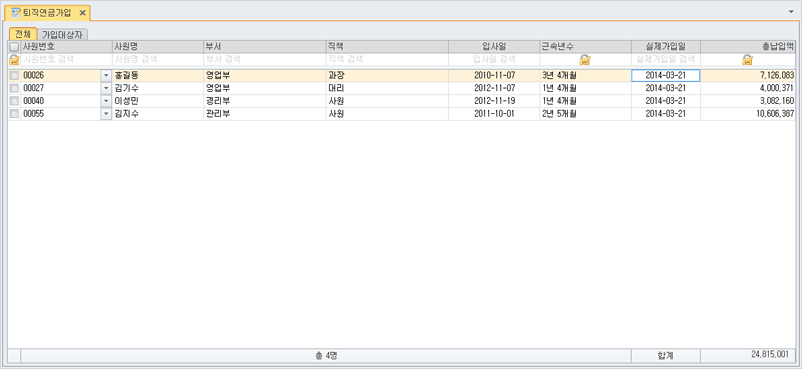Click total payment 7,126,083
This screenshot has width=802, height=369.
pos(777,75)
